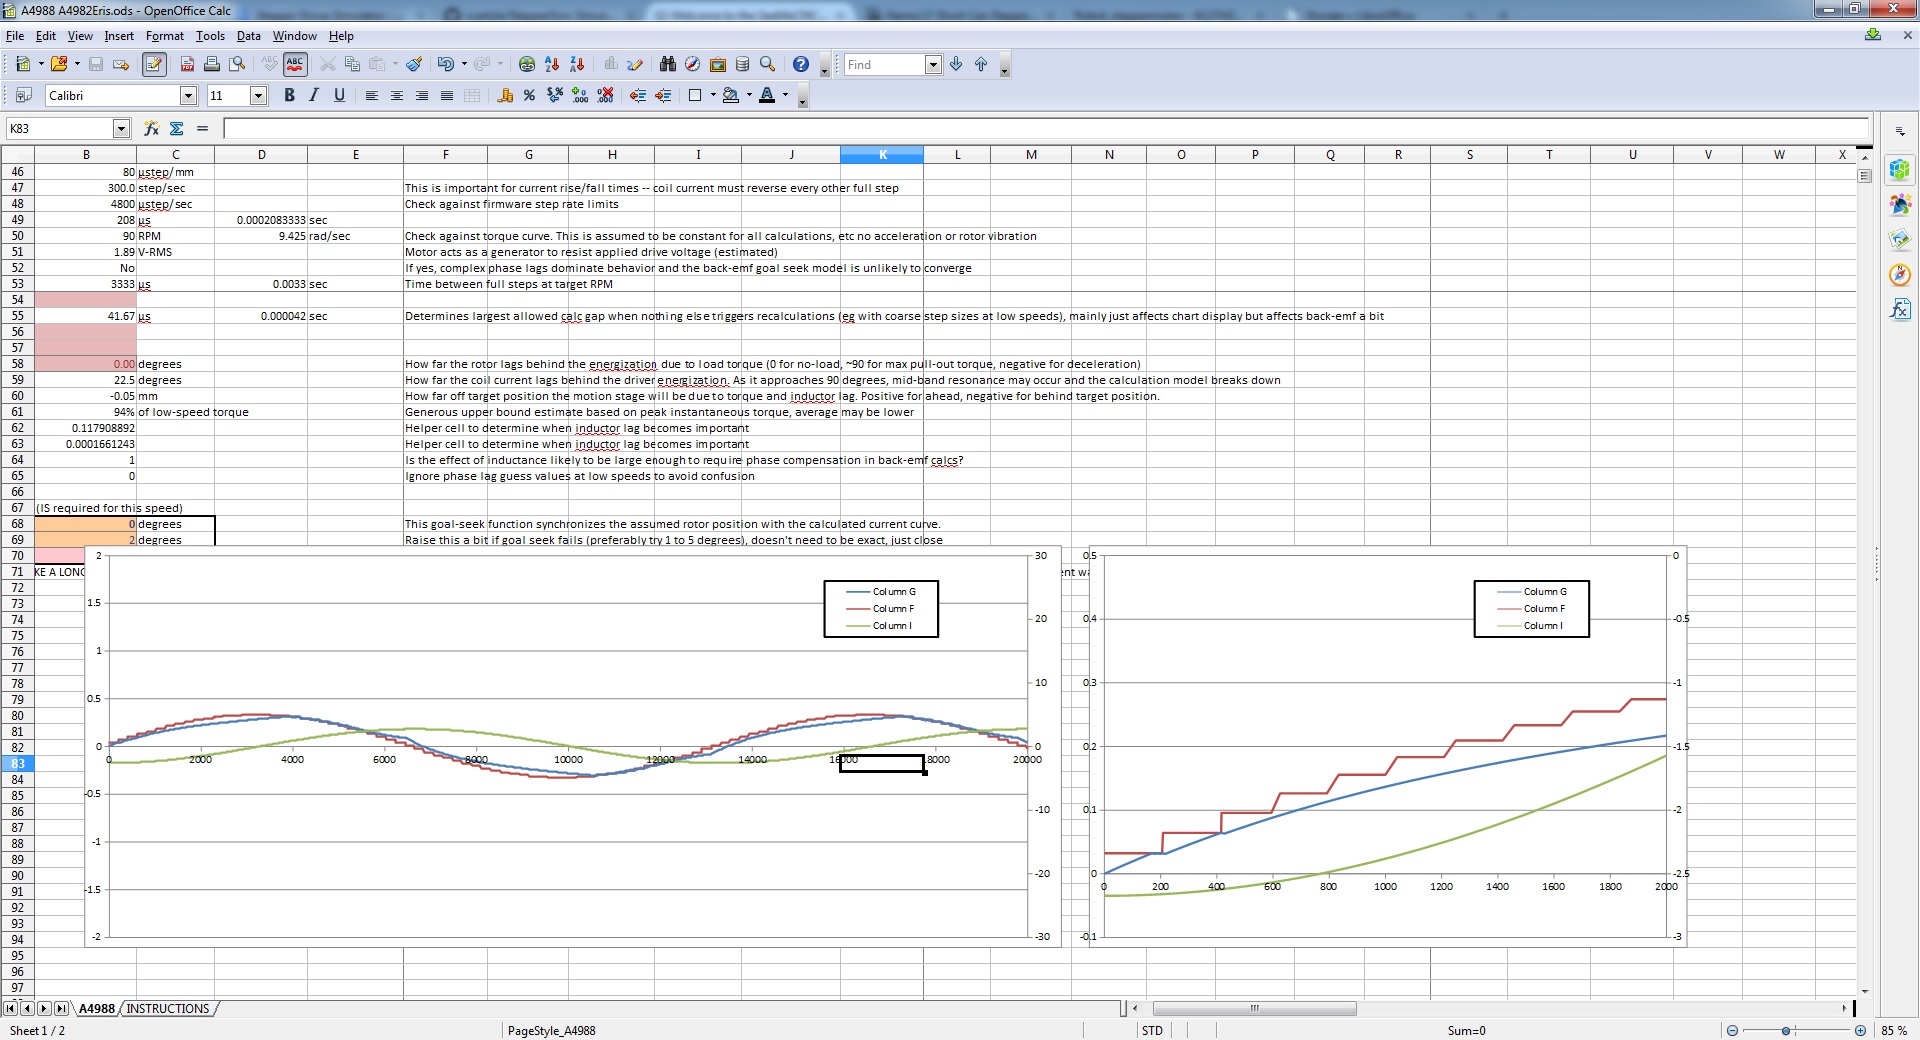Open Find & Replace binoculars icon
This screenshot has width=1920, height=1040.
tap(668, 65)
